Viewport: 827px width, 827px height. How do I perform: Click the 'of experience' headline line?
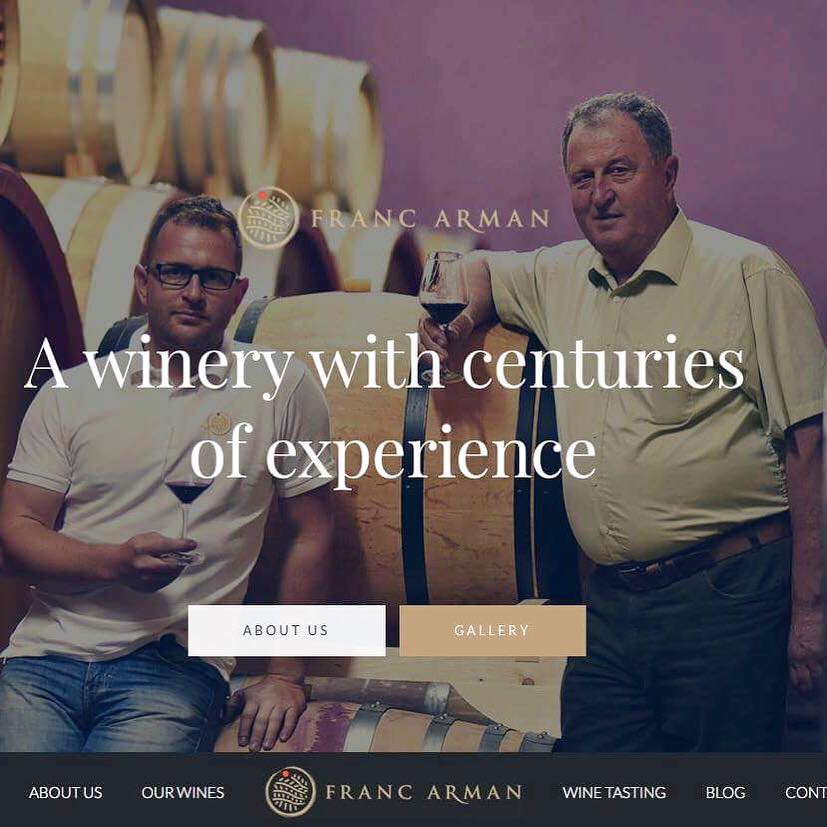[x=393, y=453]
